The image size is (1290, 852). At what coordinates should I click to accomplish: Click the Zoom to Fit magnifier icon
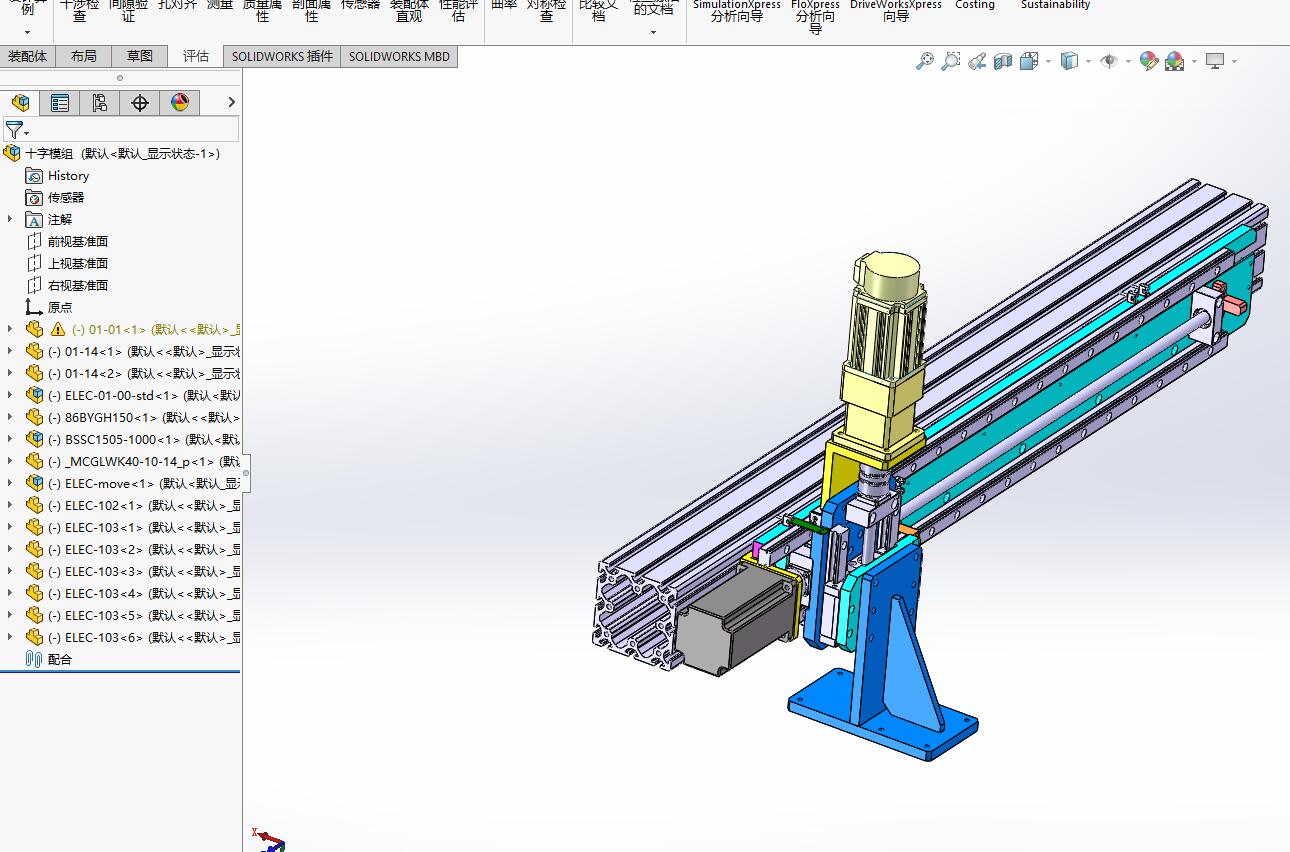click(925, 61)
